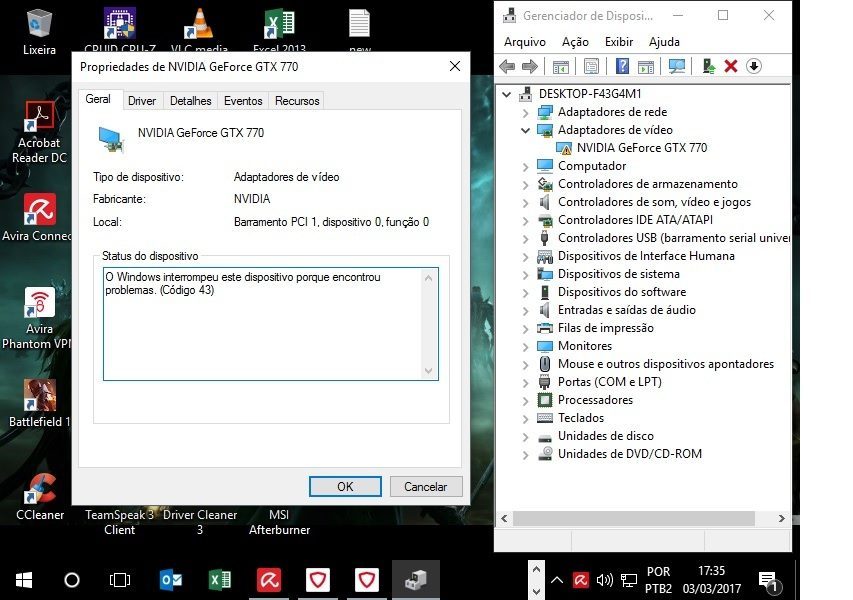The height and width of the screenshot is (600, 853).
Task: Expand Controladores de armazenamento node
Action: click(x=526, y=184)
